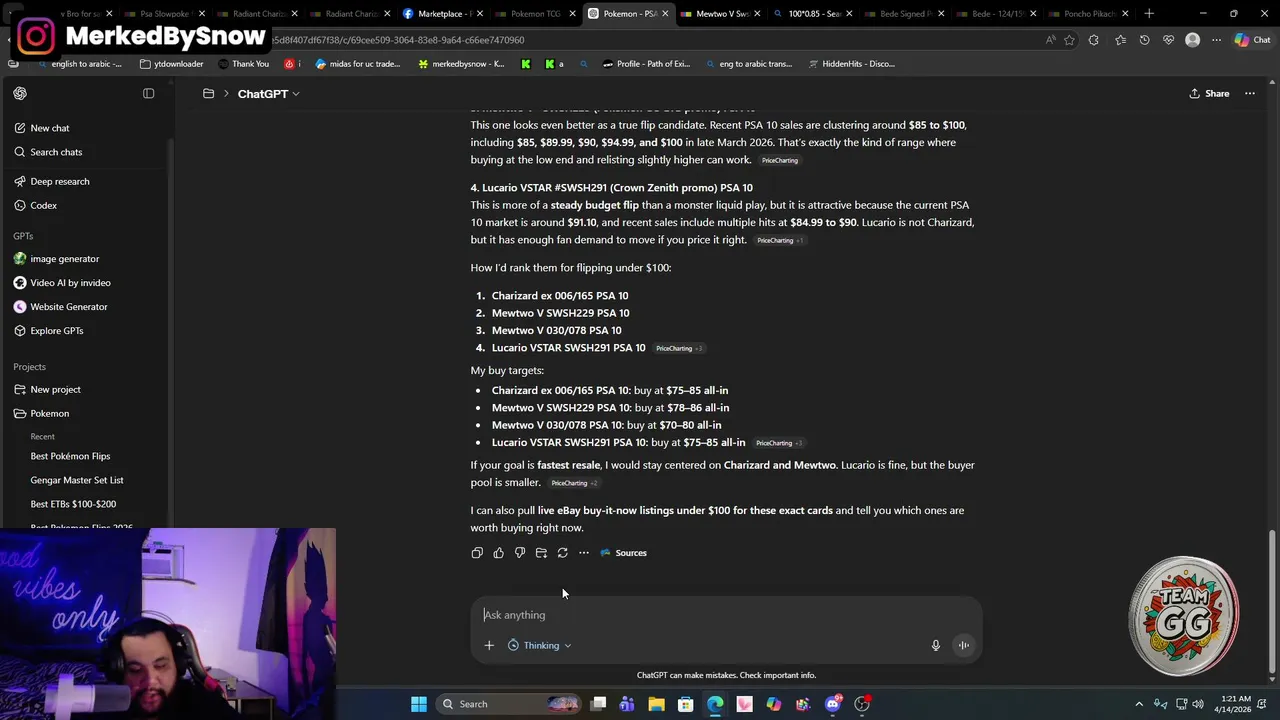
Task: Click in the Ask anything input field
Action: (726, 615)
